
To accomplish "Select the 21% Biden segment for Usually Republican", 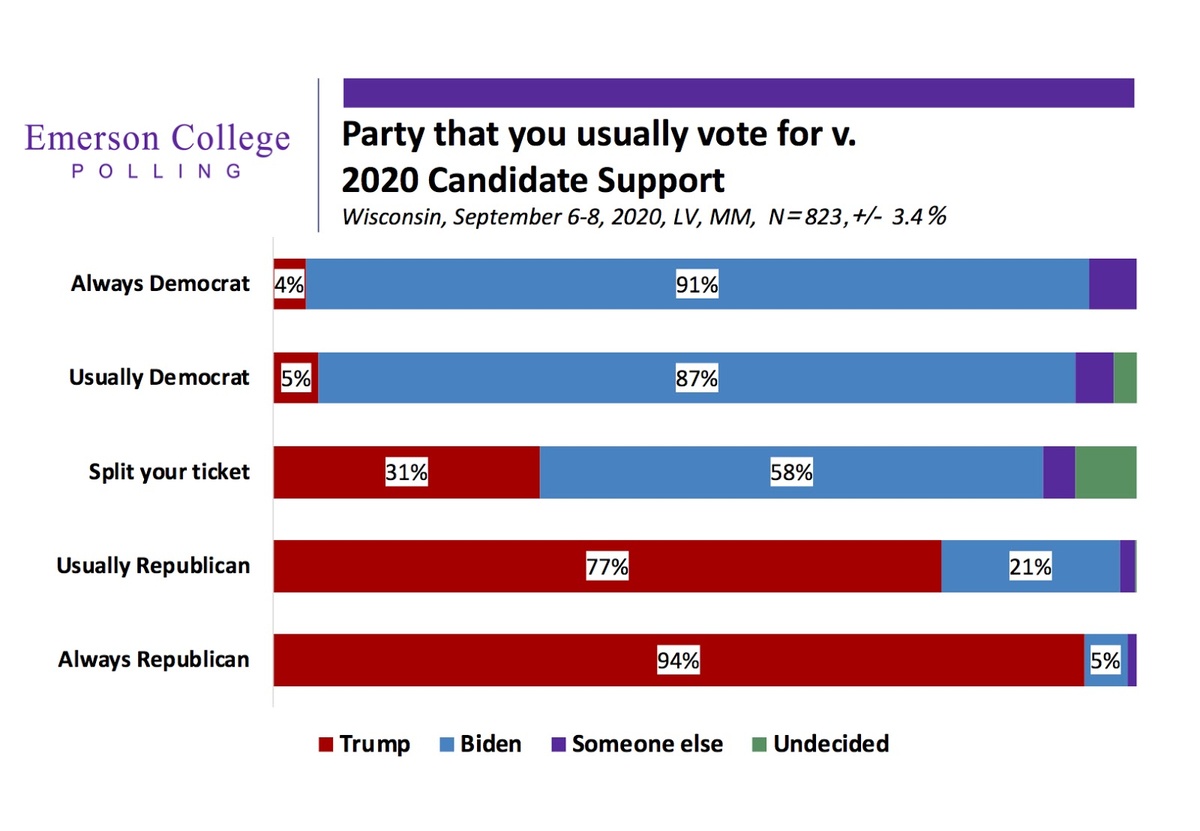I will click(x=1030, y=566).
